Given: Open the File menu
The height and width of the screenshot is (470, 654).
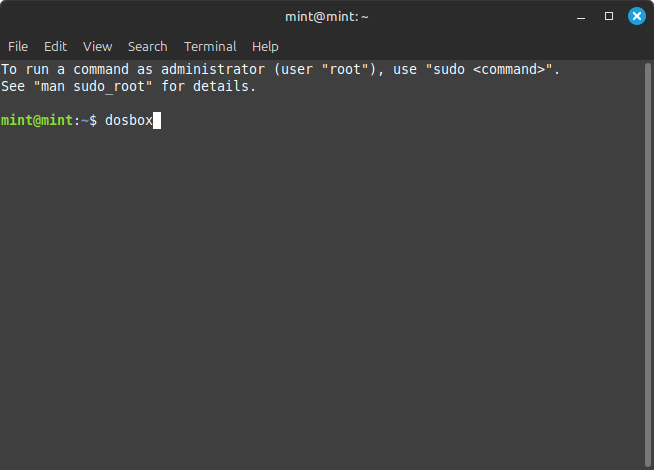Looking at the screenshot, I should pos(18,46).
